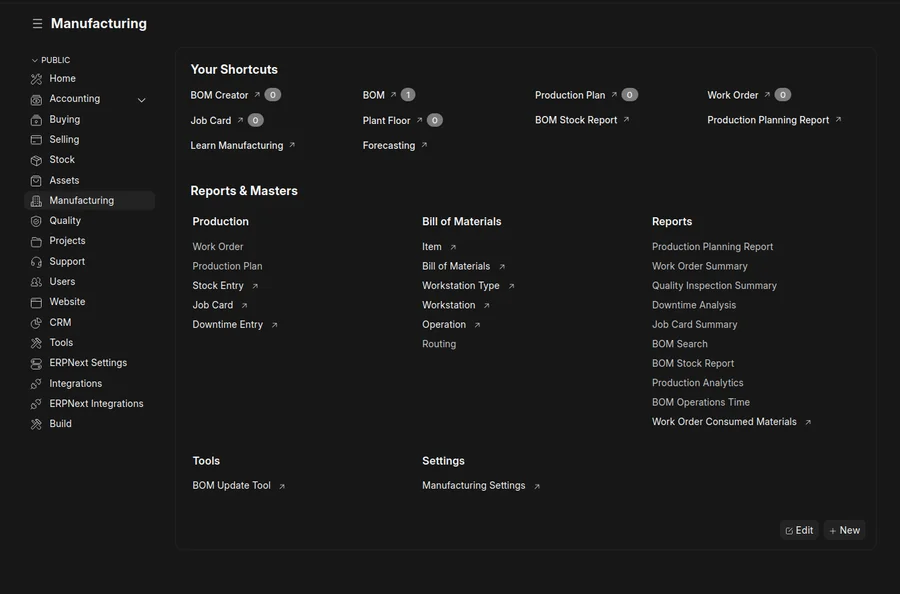The width and height of the screenshot is (900, 594).
Task: Click the Support headset icon
Action: pyautogui.click(x=36, y=262)
